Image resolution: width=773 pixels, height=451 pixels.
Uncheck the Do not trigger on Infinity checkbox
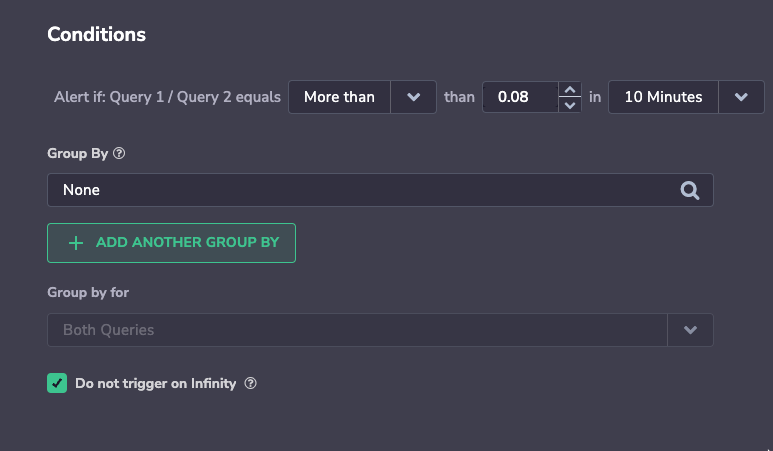57,383
